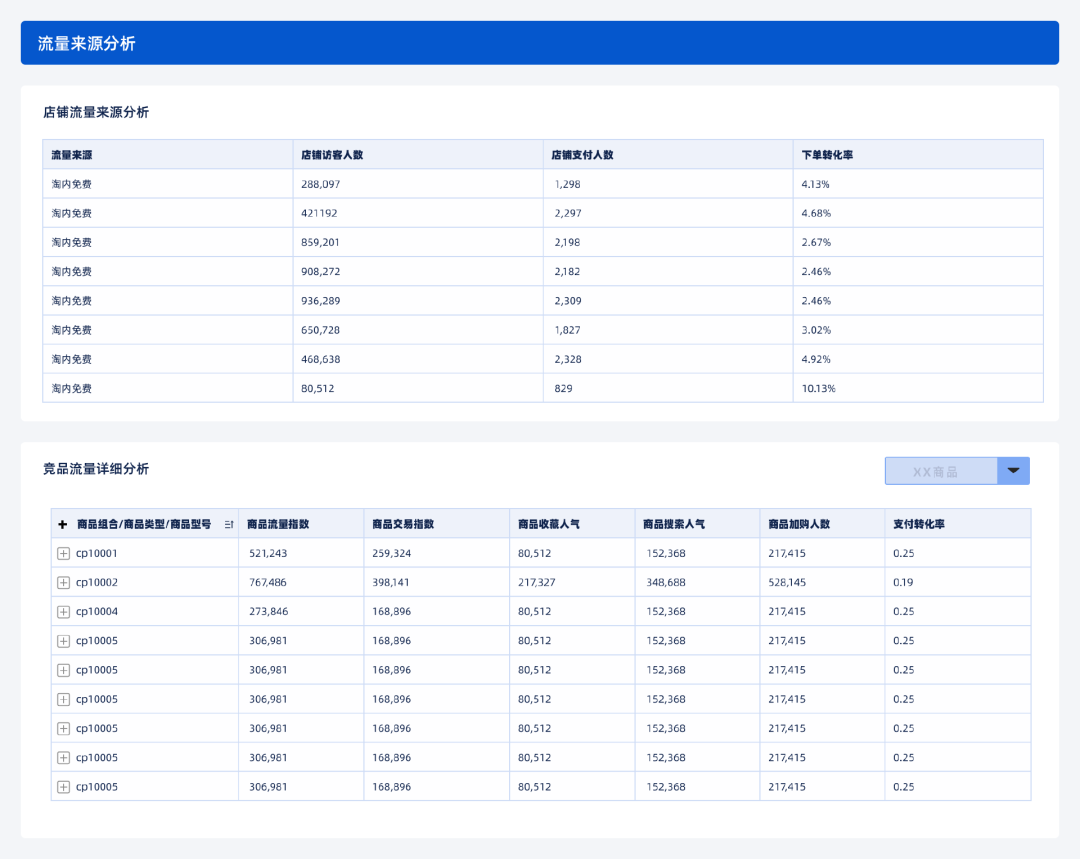Select traffic index value 521,243
This screenshot has width=1080, height=859.
click(268, 553)
